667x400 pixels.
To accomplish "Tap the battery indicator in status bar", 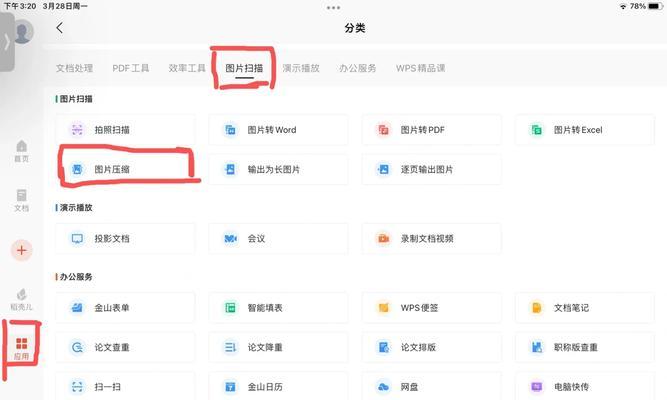I will tap(655, 6).
